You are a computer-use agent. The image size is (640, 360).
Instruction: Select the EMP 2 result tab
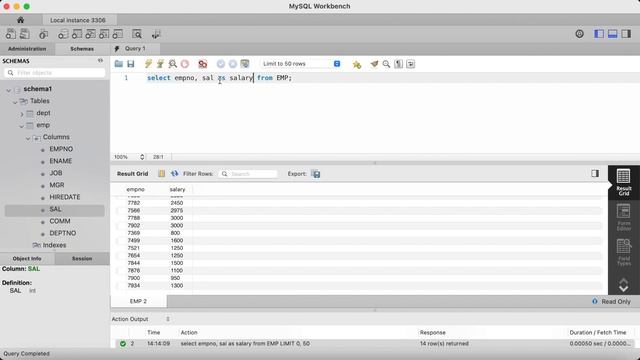click(138, 301)
